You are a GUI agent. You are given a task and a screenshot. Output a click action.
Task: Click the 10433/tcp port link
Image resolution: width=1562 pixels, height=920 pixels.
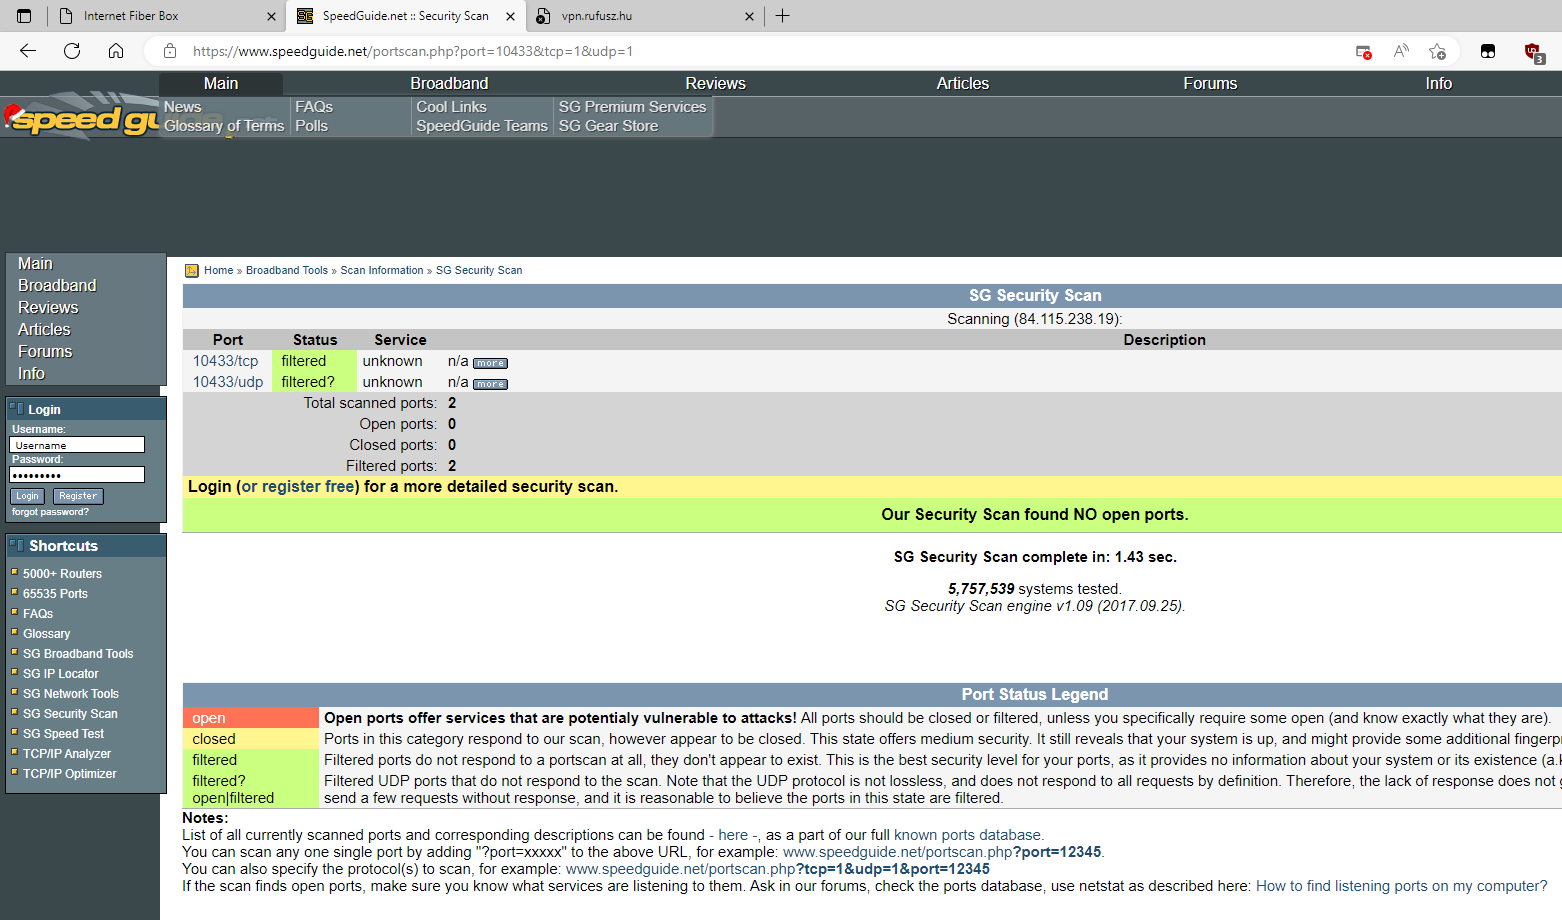point(225,361)
